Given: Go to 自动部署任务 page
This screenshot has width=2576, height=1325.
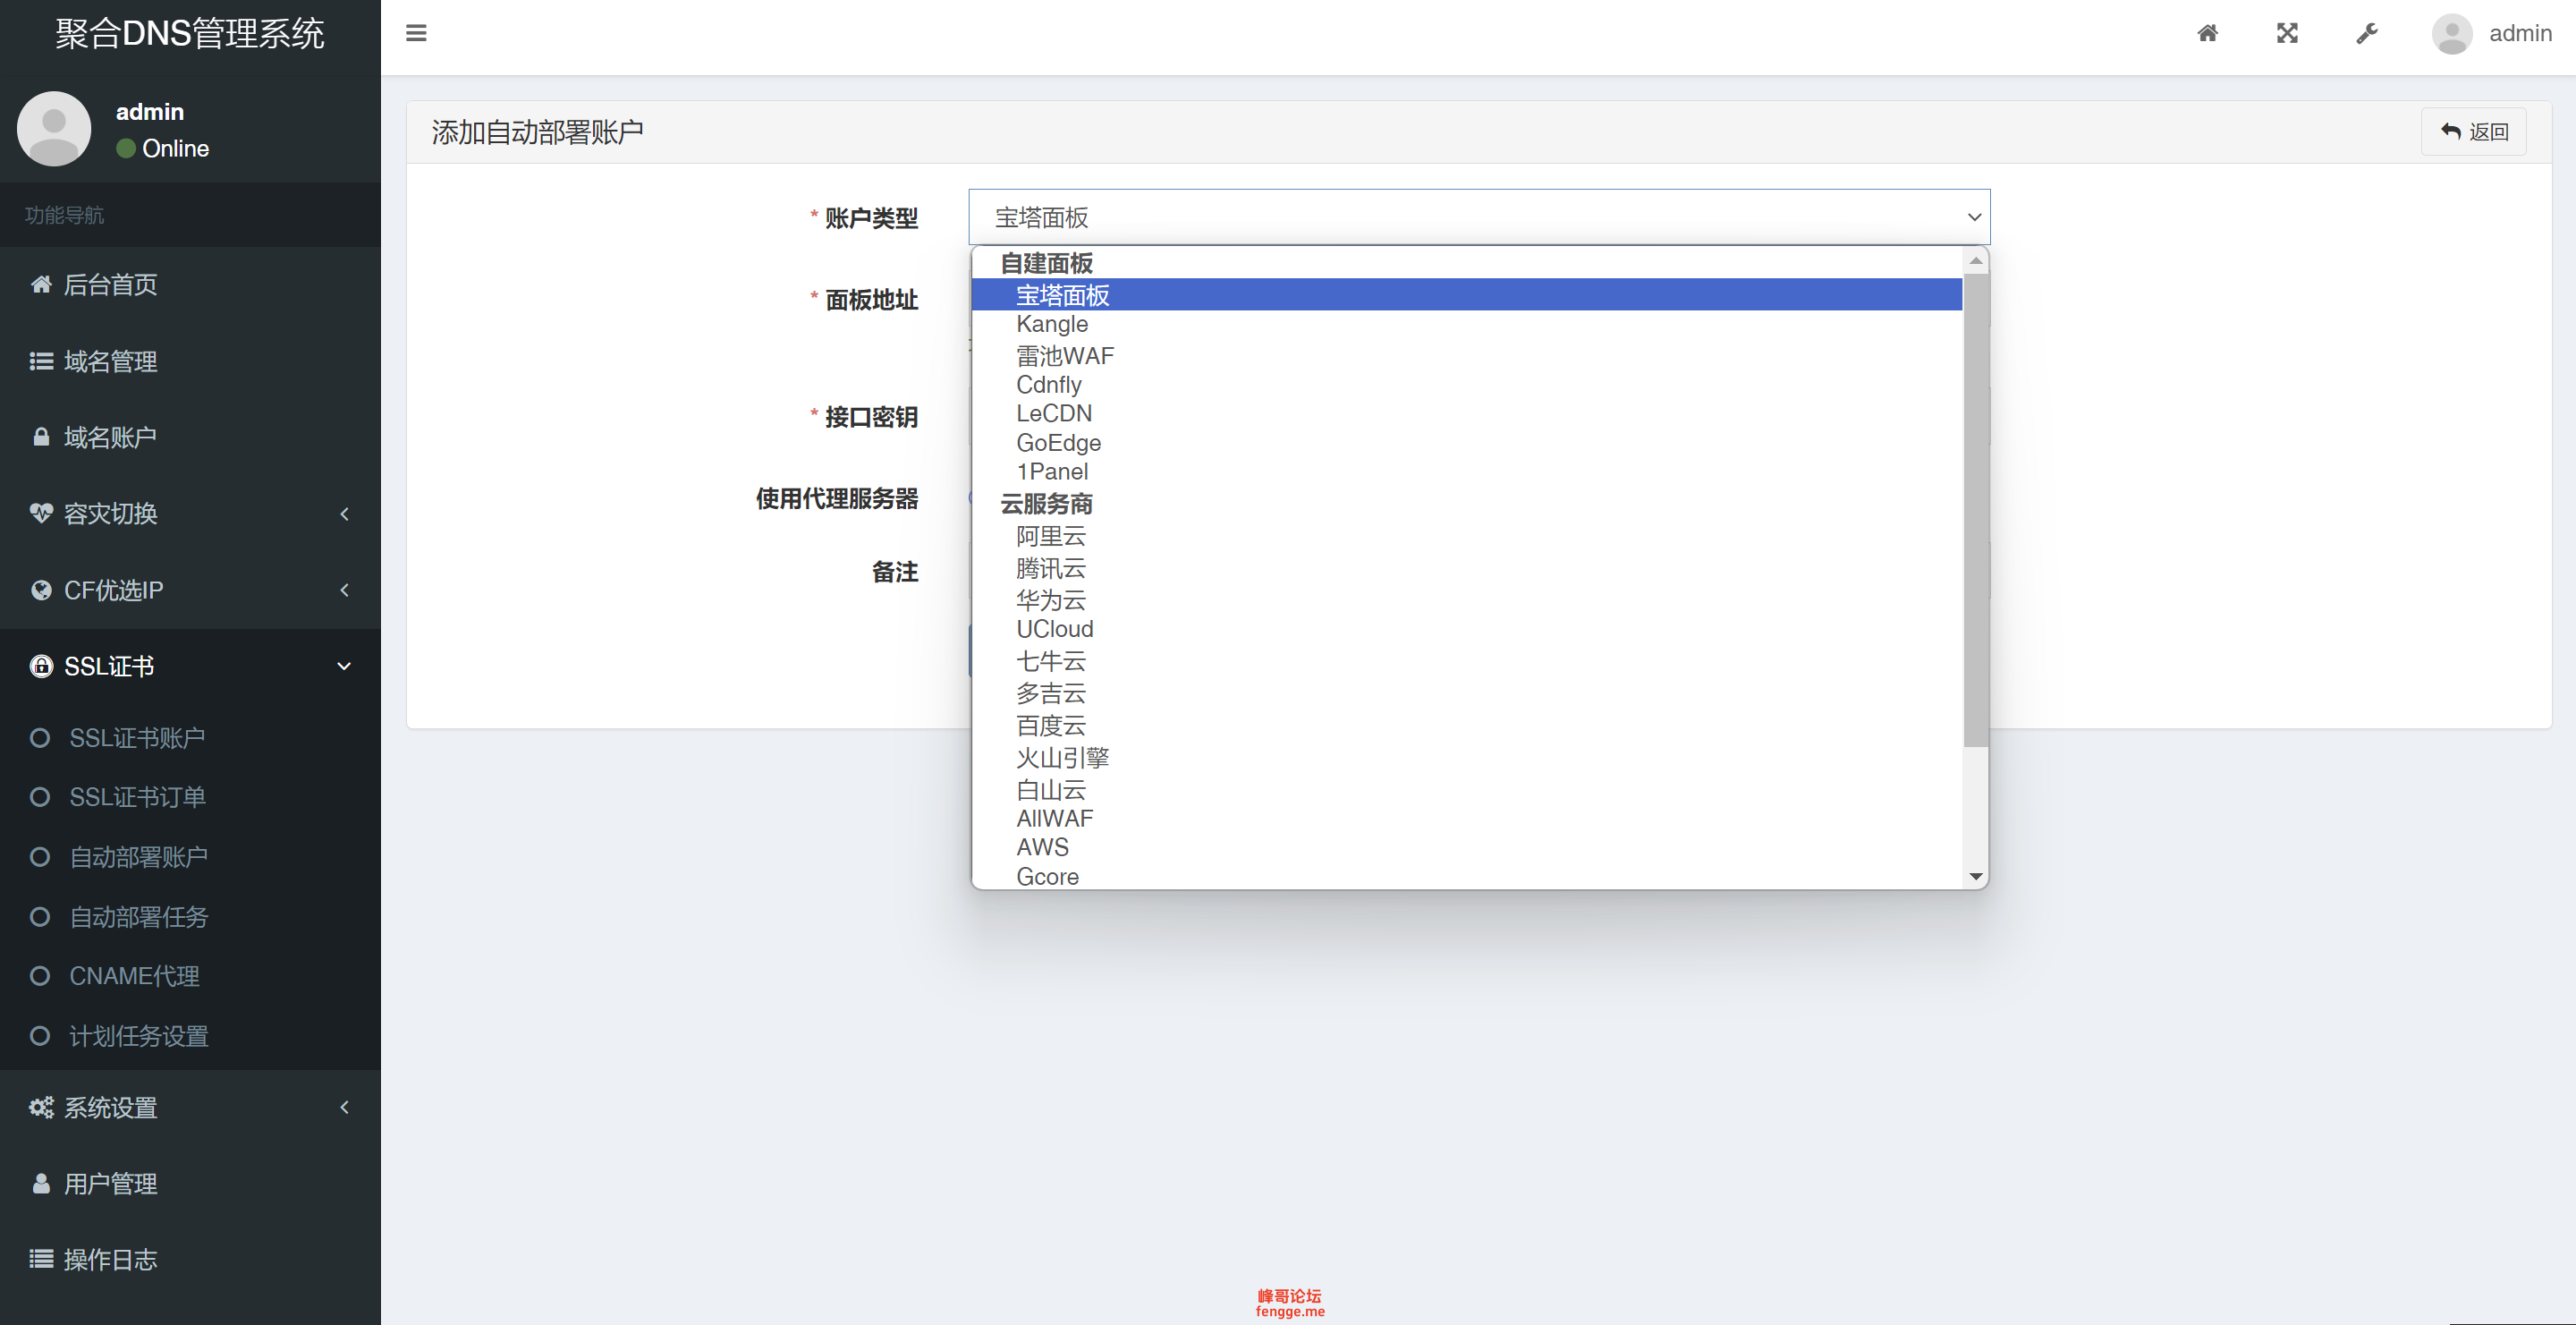Looking at the screenshot, I should tap(190, 917).
